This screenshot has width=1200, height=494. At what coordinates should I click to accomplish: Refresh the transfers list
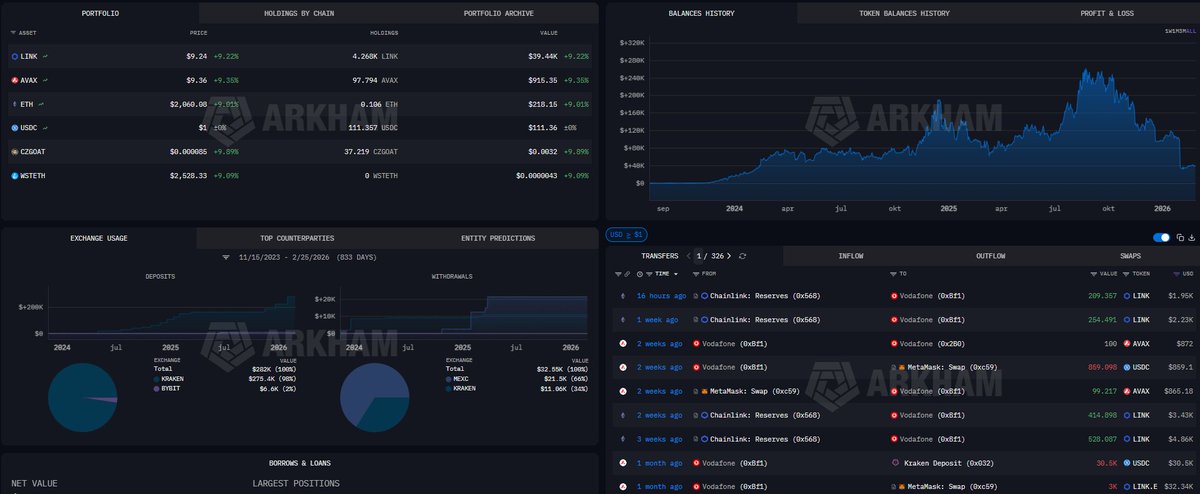(742, 257)
